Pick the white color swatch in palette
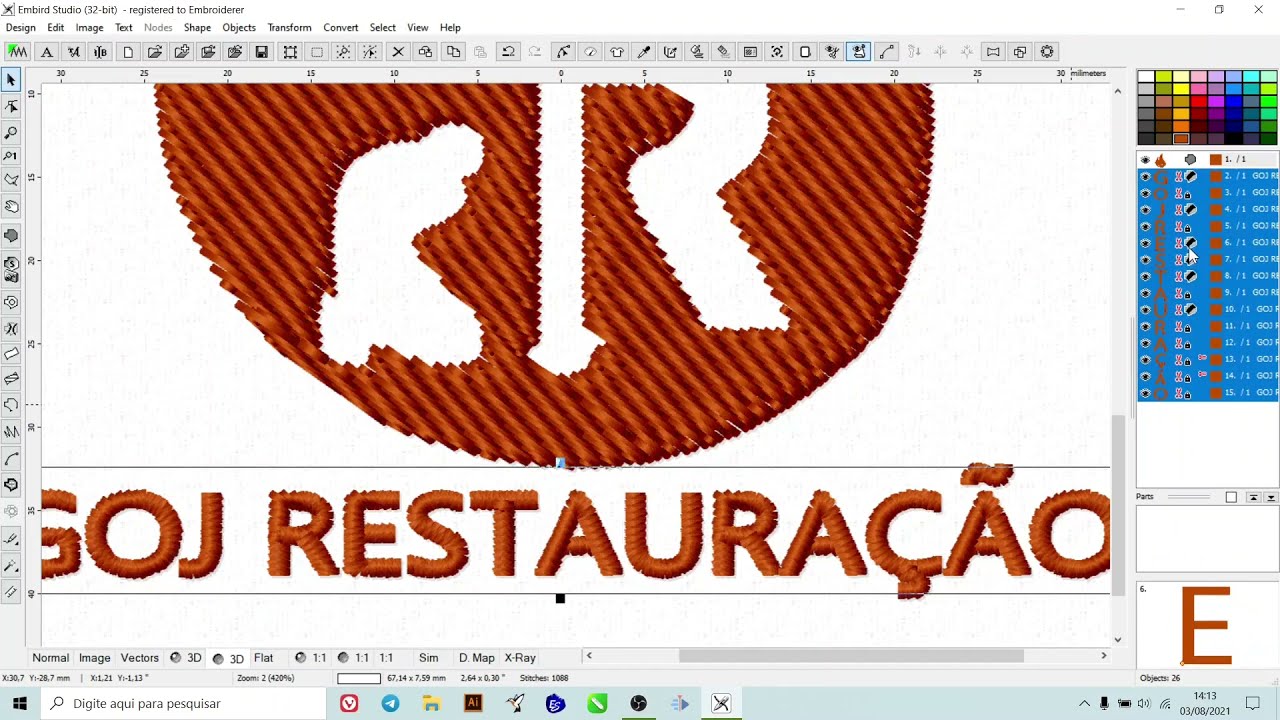The height and width of the screenshot is (720, 1280). click(1146, 77)
